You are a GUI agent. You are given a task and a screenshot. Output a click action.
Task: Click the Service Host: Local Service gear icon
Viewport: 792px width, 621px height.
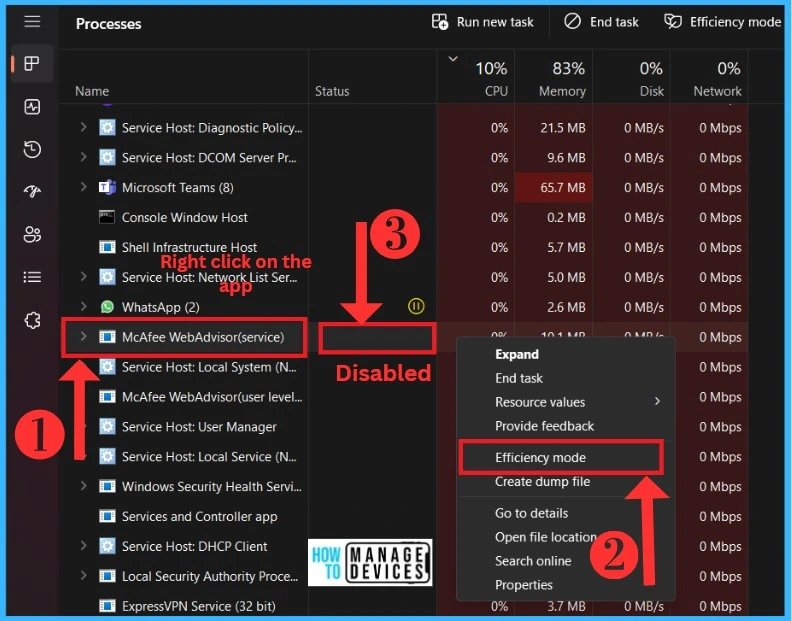coord(107,456)
